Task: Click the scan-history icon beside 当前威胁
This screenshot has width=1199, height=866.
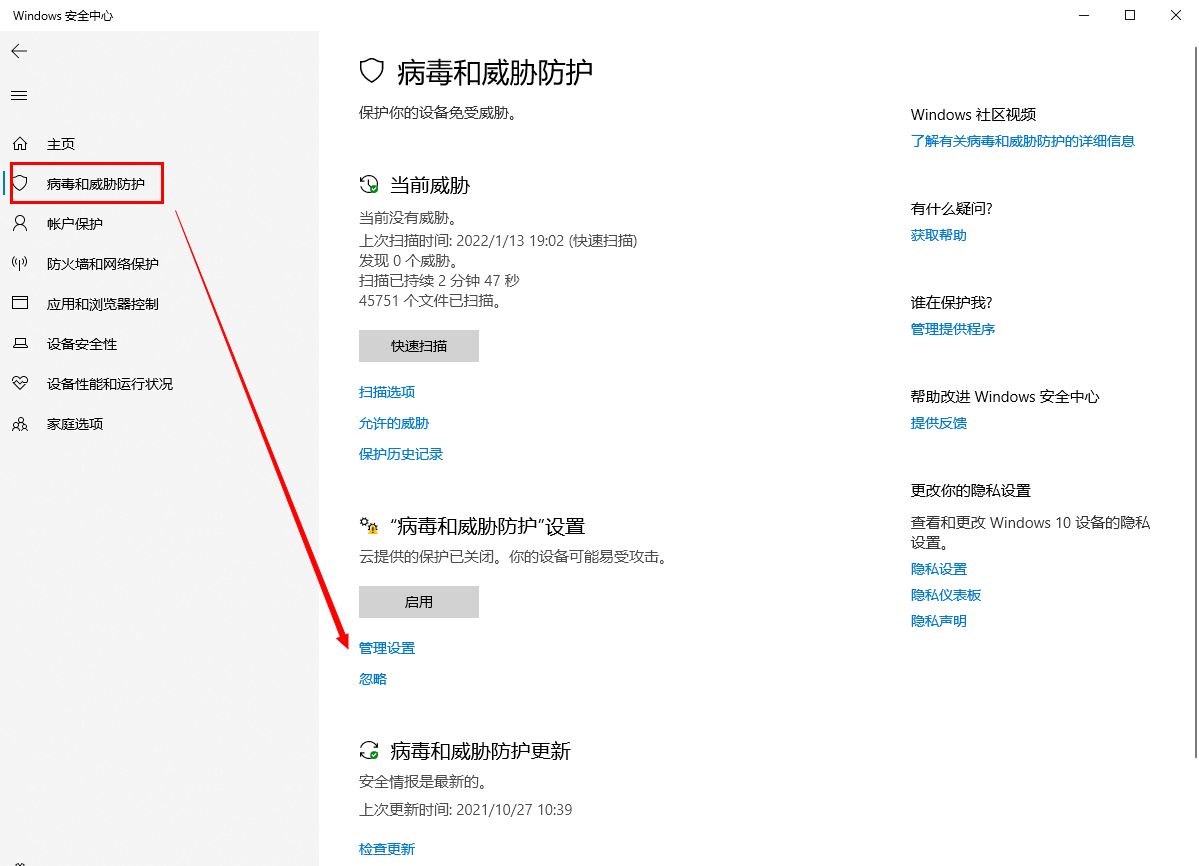Action: coord(369,184)
